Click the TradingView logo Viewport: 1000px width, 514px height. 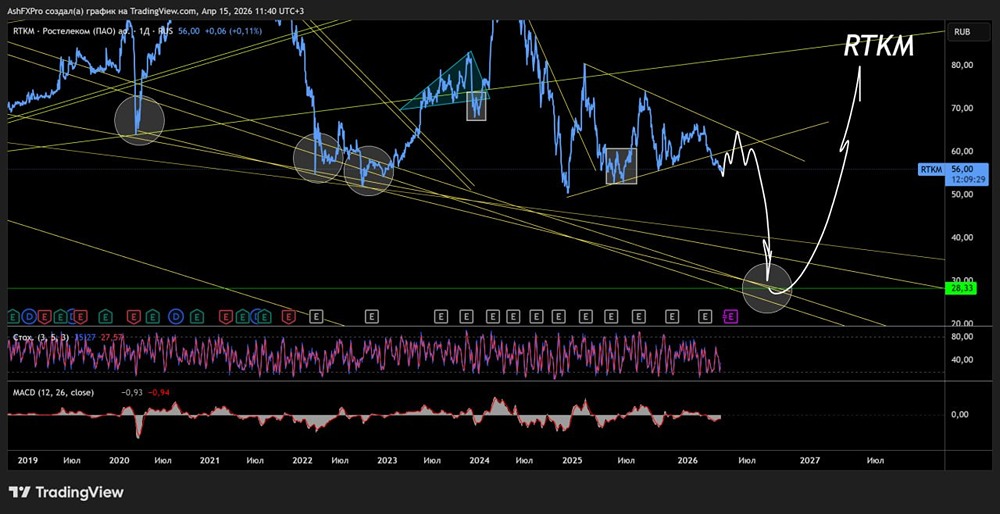coord(66,492)
